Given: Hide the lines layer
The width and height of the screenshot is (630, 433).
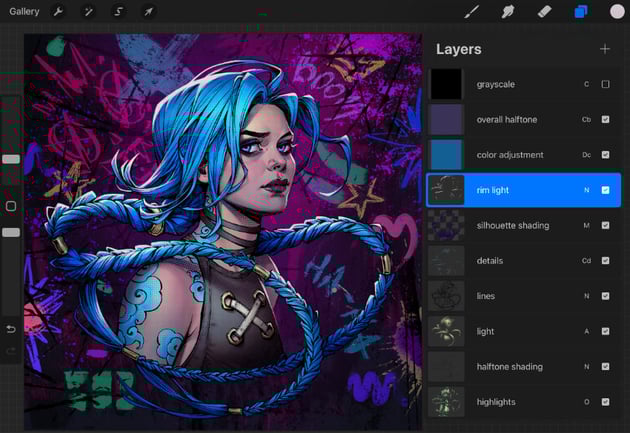Looking at the screenshot, I should click(605, 296).
